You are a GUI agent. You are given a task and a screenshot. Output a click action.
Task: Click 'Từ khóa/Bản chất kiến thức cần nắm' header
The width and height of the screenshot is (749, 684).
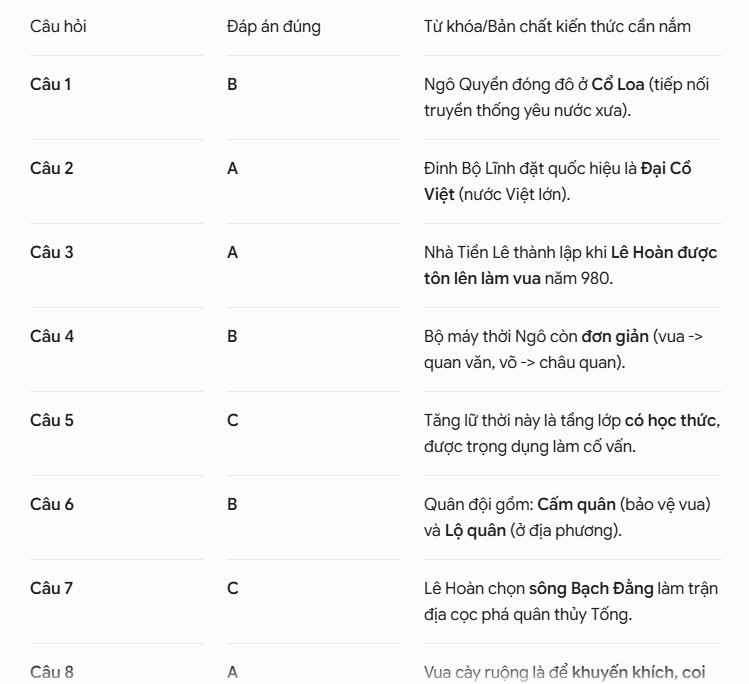557,26
